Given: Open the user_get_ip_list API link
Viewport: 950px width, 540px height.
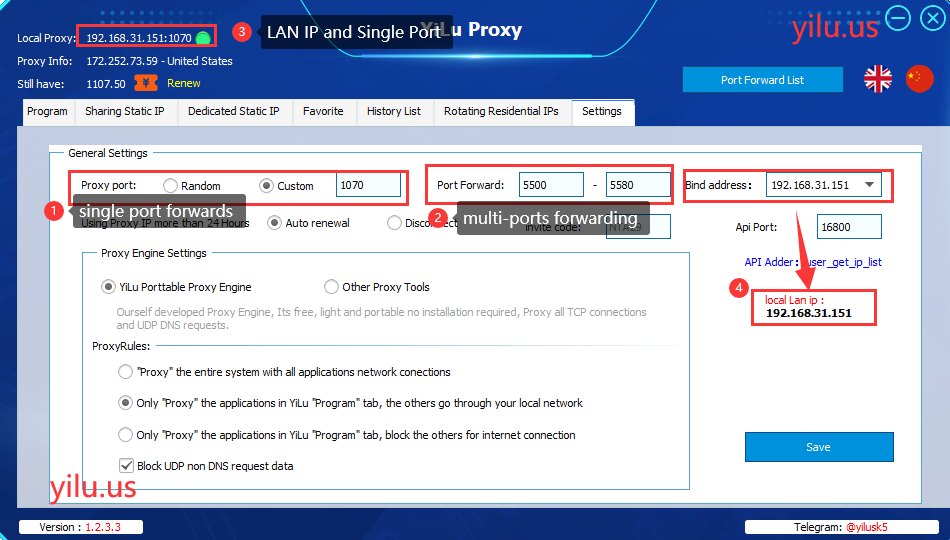Looking at the screenshot, I should [842, 262].
